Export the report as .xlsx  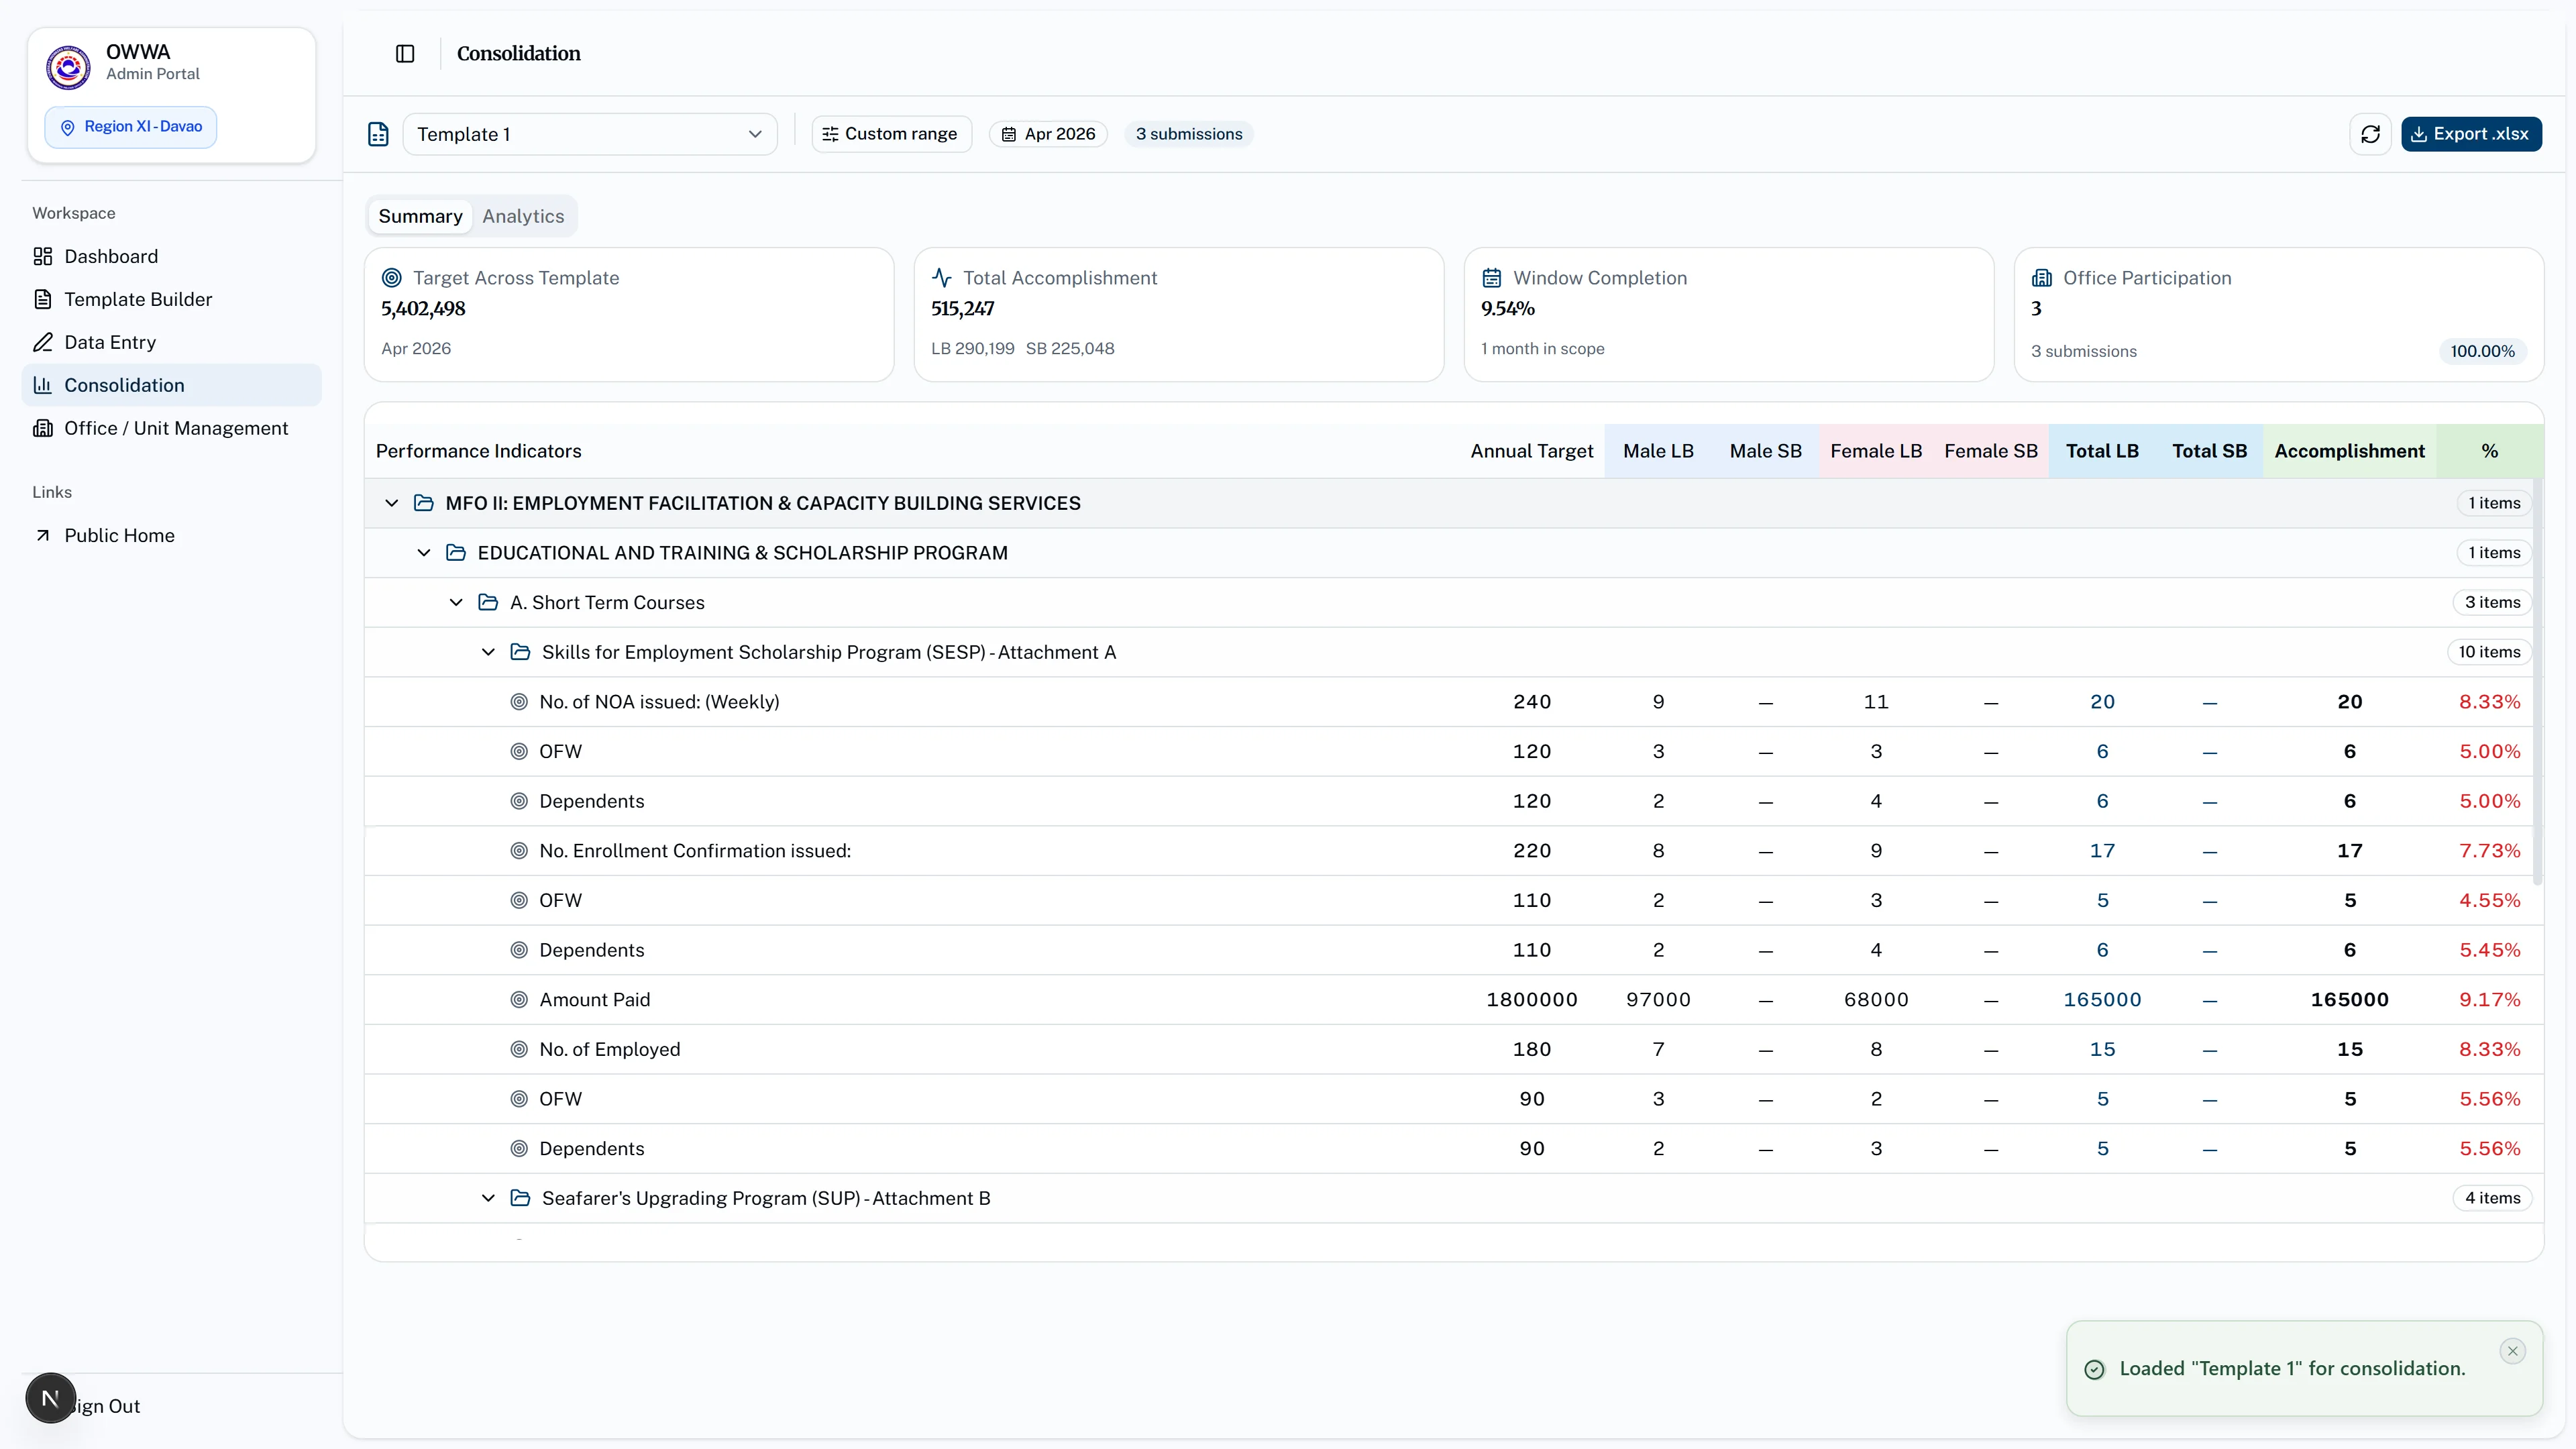pos(2471,134)
